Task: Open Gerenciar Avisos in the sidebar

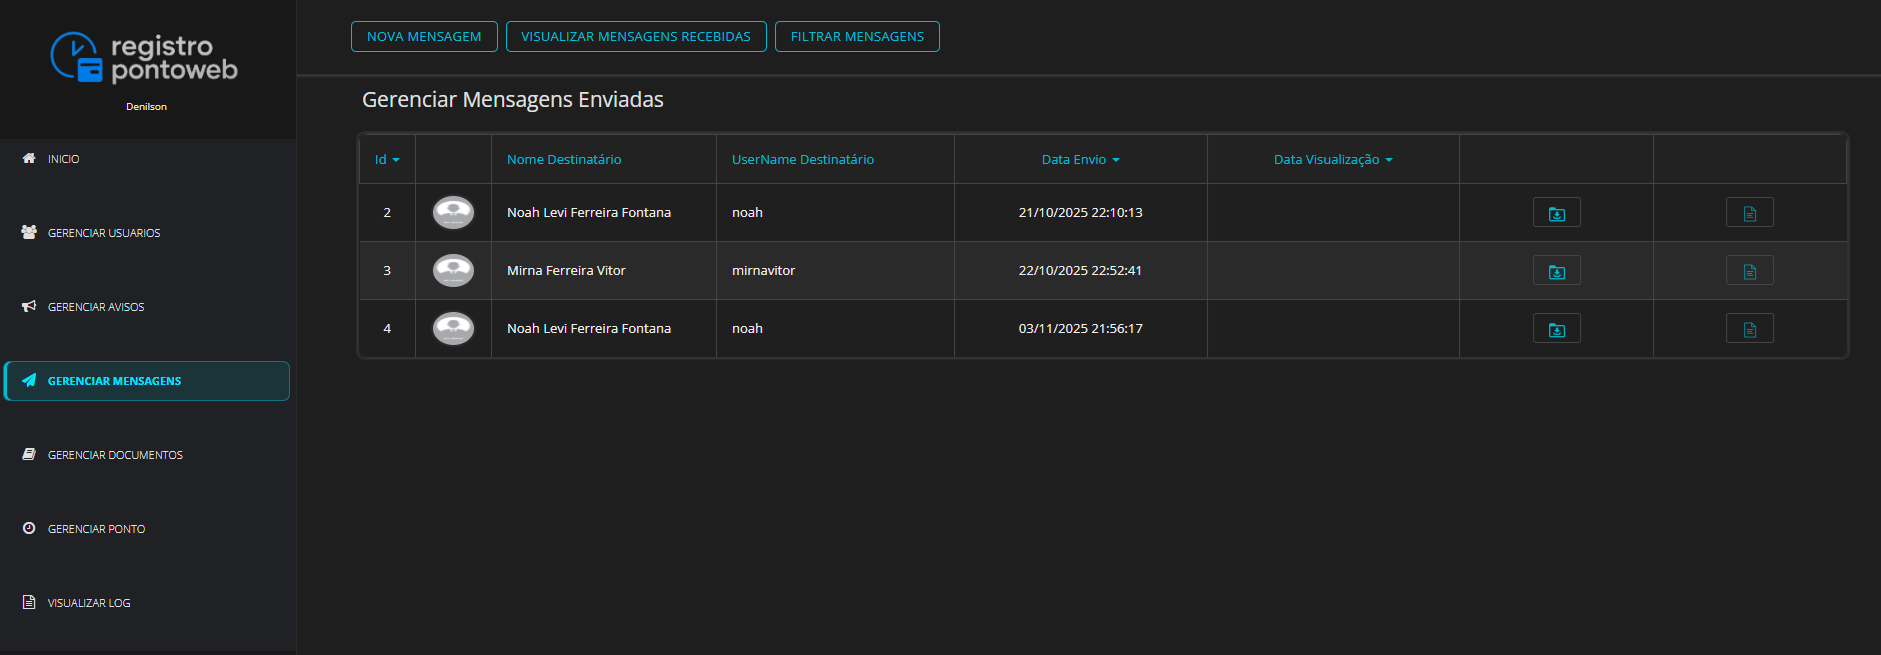Action: click(95, 307)
